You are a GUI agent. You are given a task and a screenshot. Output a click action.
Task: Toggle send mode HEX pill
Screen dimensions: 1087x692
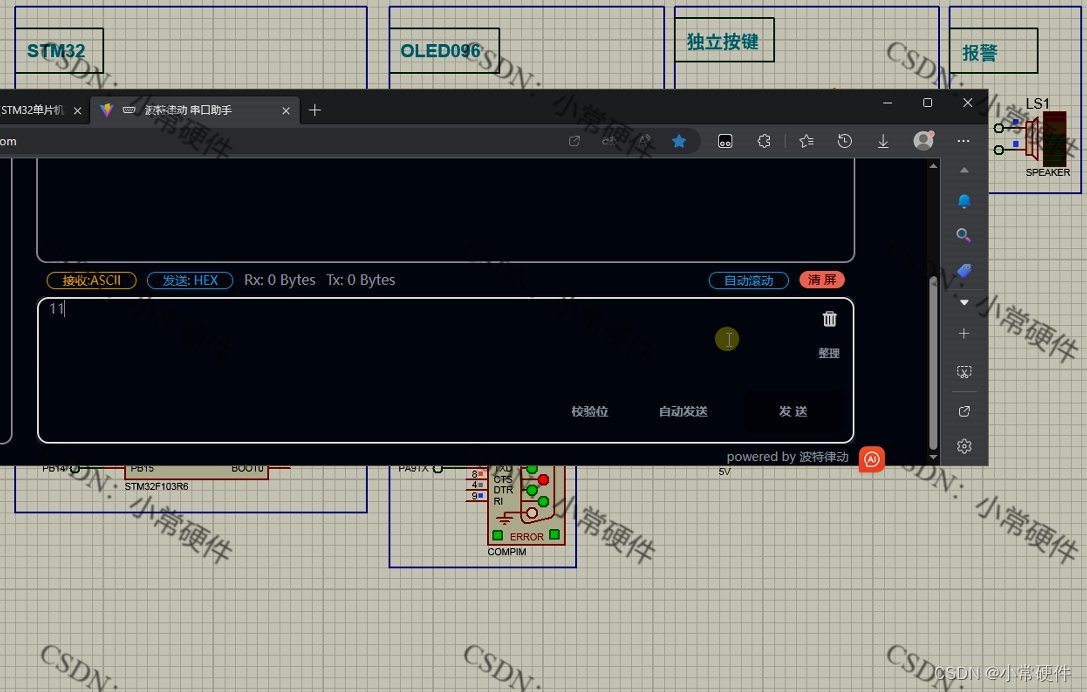[x=190, y=280]
